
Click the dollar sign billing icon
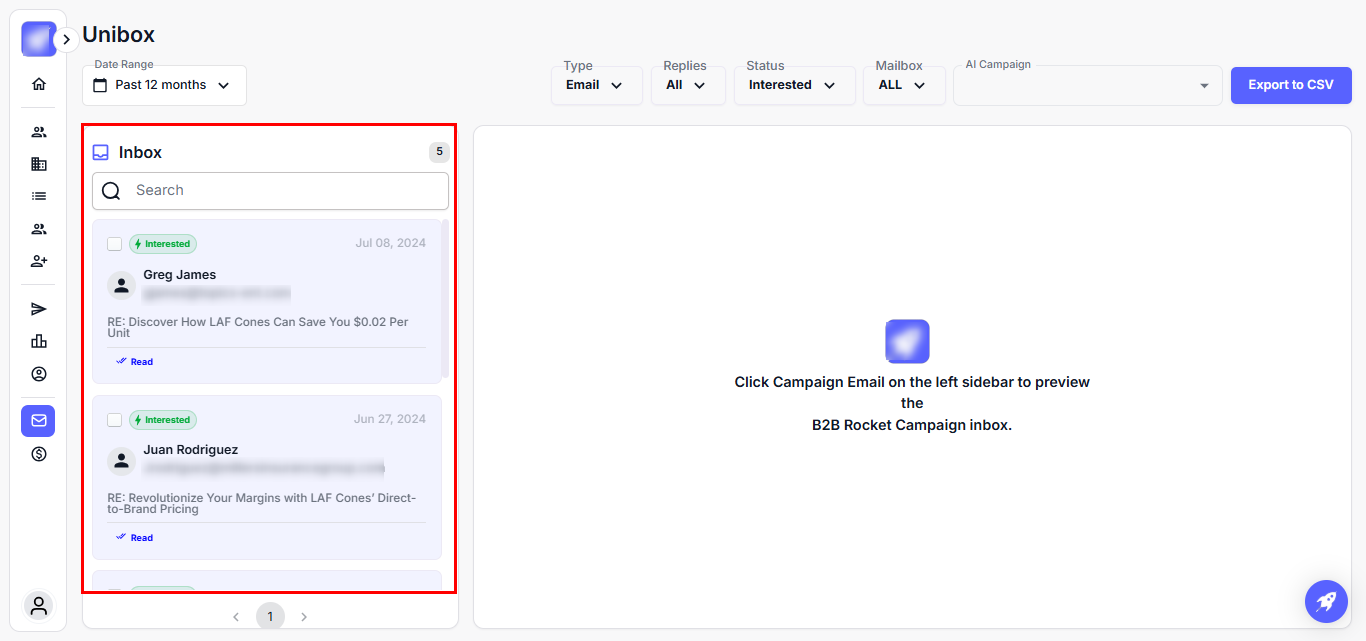click(x=39, y=454)
